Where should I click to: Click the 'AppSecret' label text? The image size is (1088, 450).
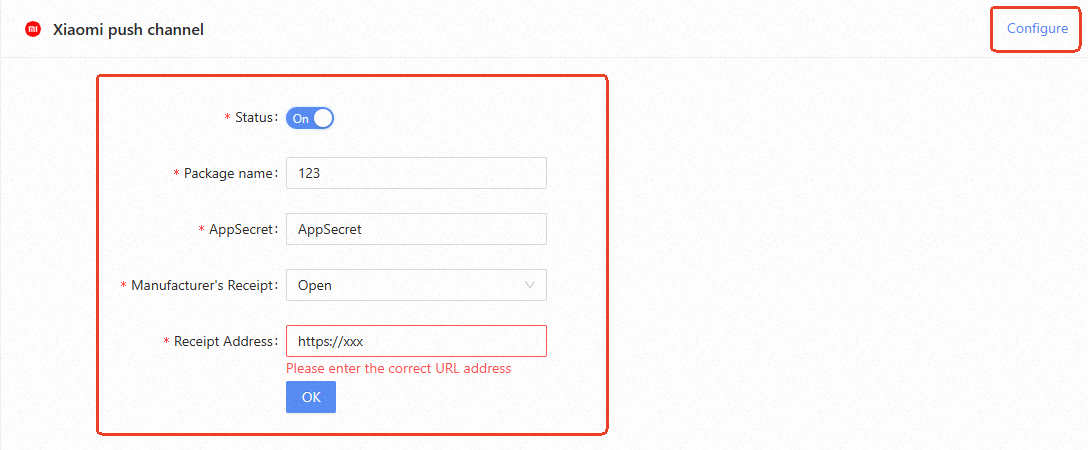pos(241,229)
